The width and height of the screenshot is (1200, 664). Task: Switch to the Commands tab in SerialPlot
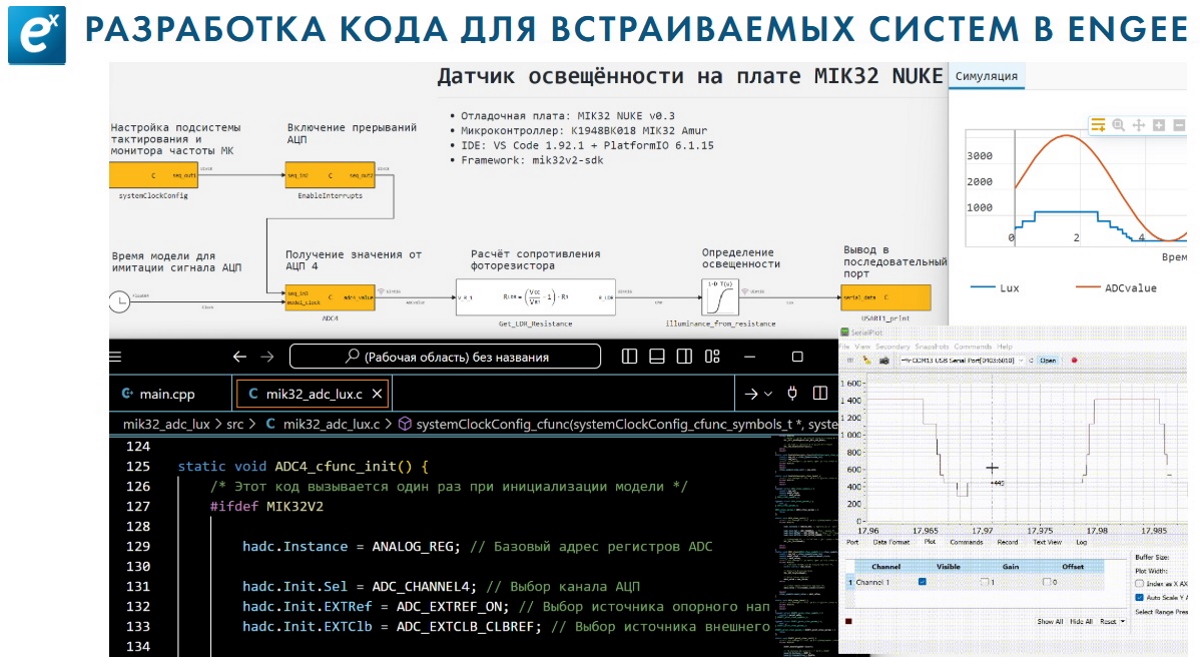pyautogui.click(x=966, y=542)
